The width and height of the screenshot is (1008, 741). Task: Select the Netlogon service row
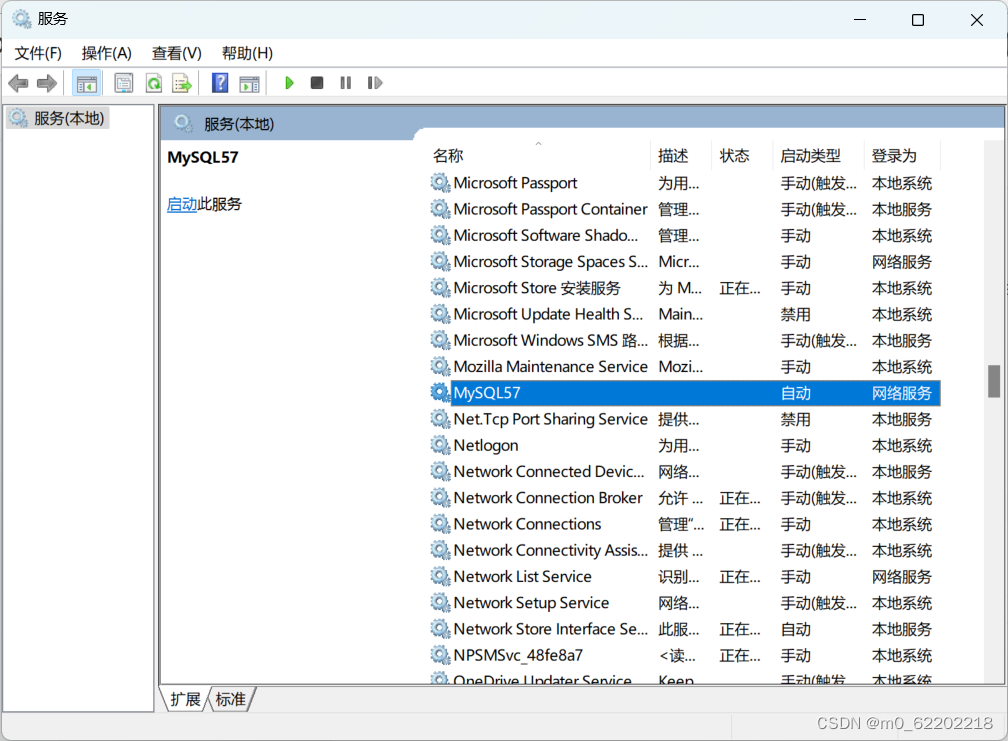click(x=685, y=445)
